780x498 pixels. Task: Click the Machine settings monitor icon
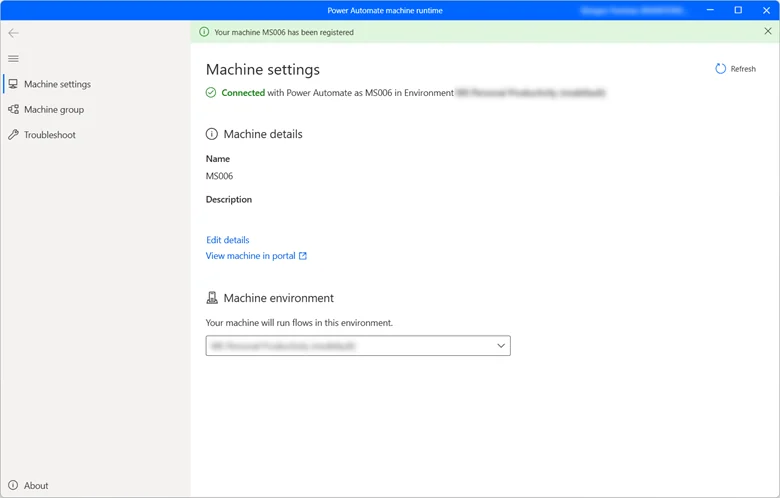point(13,84)
